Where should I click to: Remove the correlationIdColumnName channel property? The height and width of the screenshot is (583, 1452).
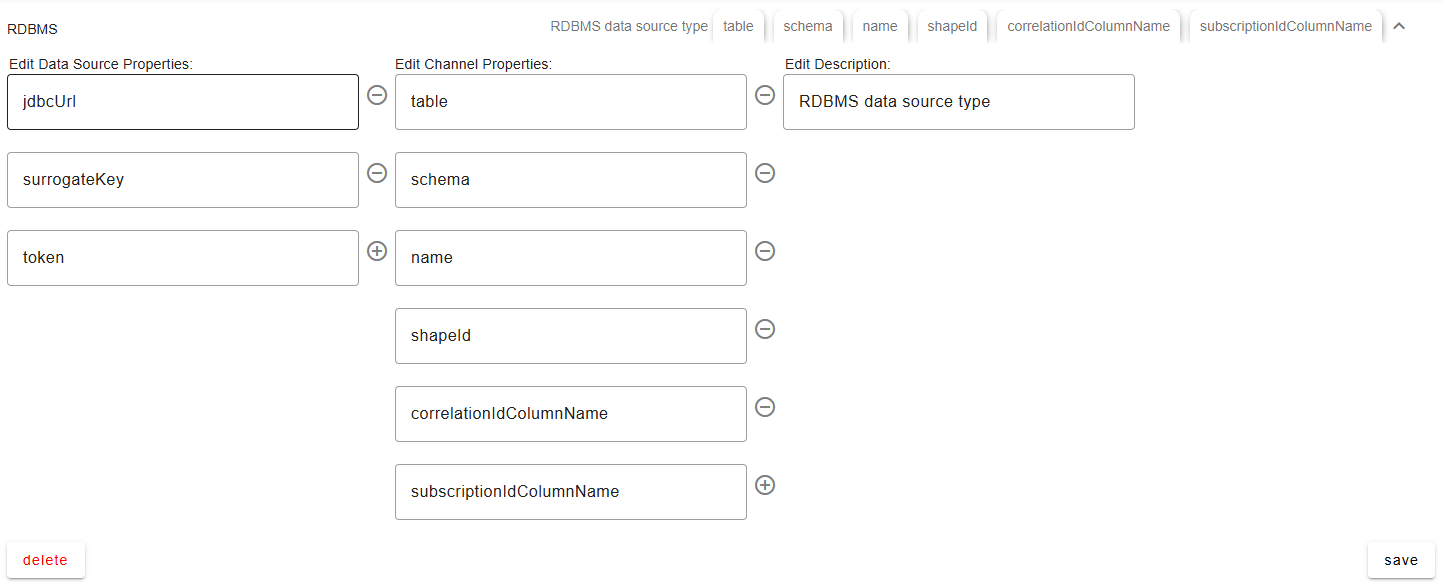(x=764, y=407)
